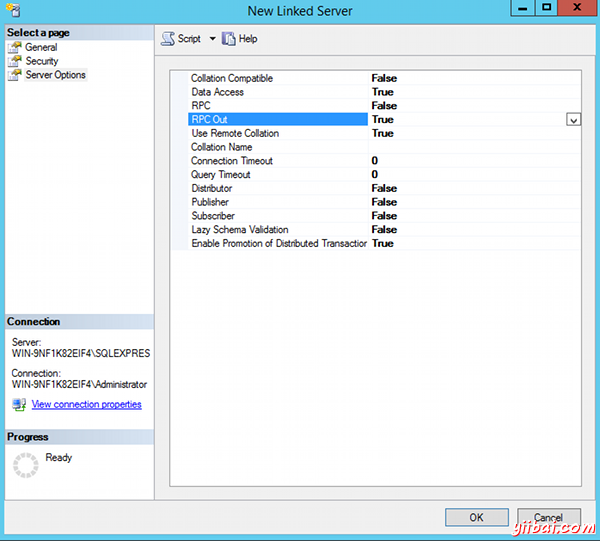Open the View connection properties link

coord(86,404)
